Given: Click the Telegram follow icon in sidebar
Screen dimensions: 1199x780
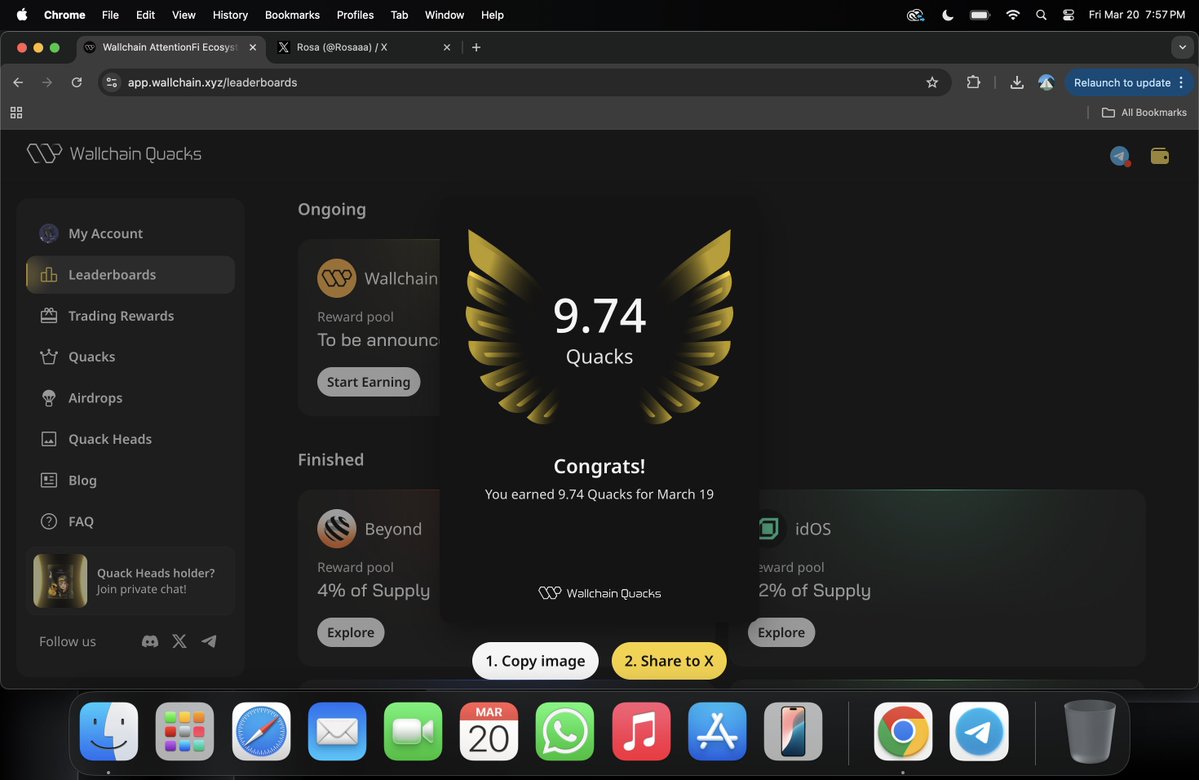Looking at the screenshot, I should [x=209, y=642].
